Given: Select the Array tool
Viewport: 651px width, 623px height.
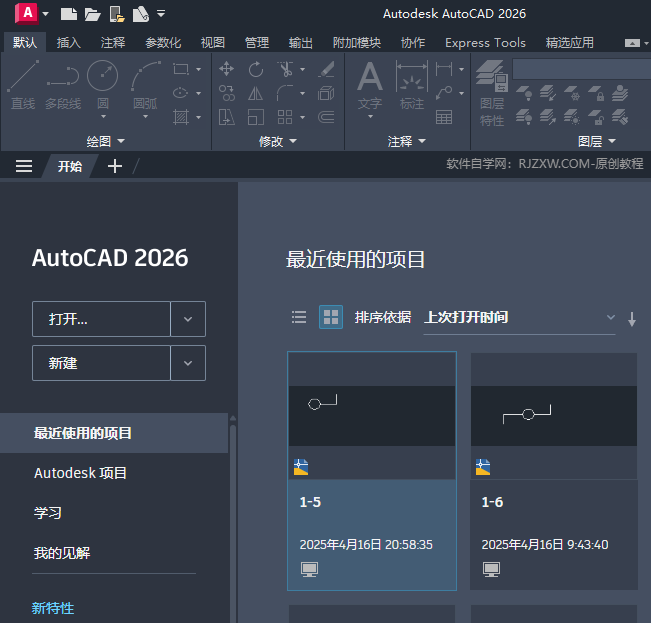Looking at the screenshot, I should coord(285,117).
